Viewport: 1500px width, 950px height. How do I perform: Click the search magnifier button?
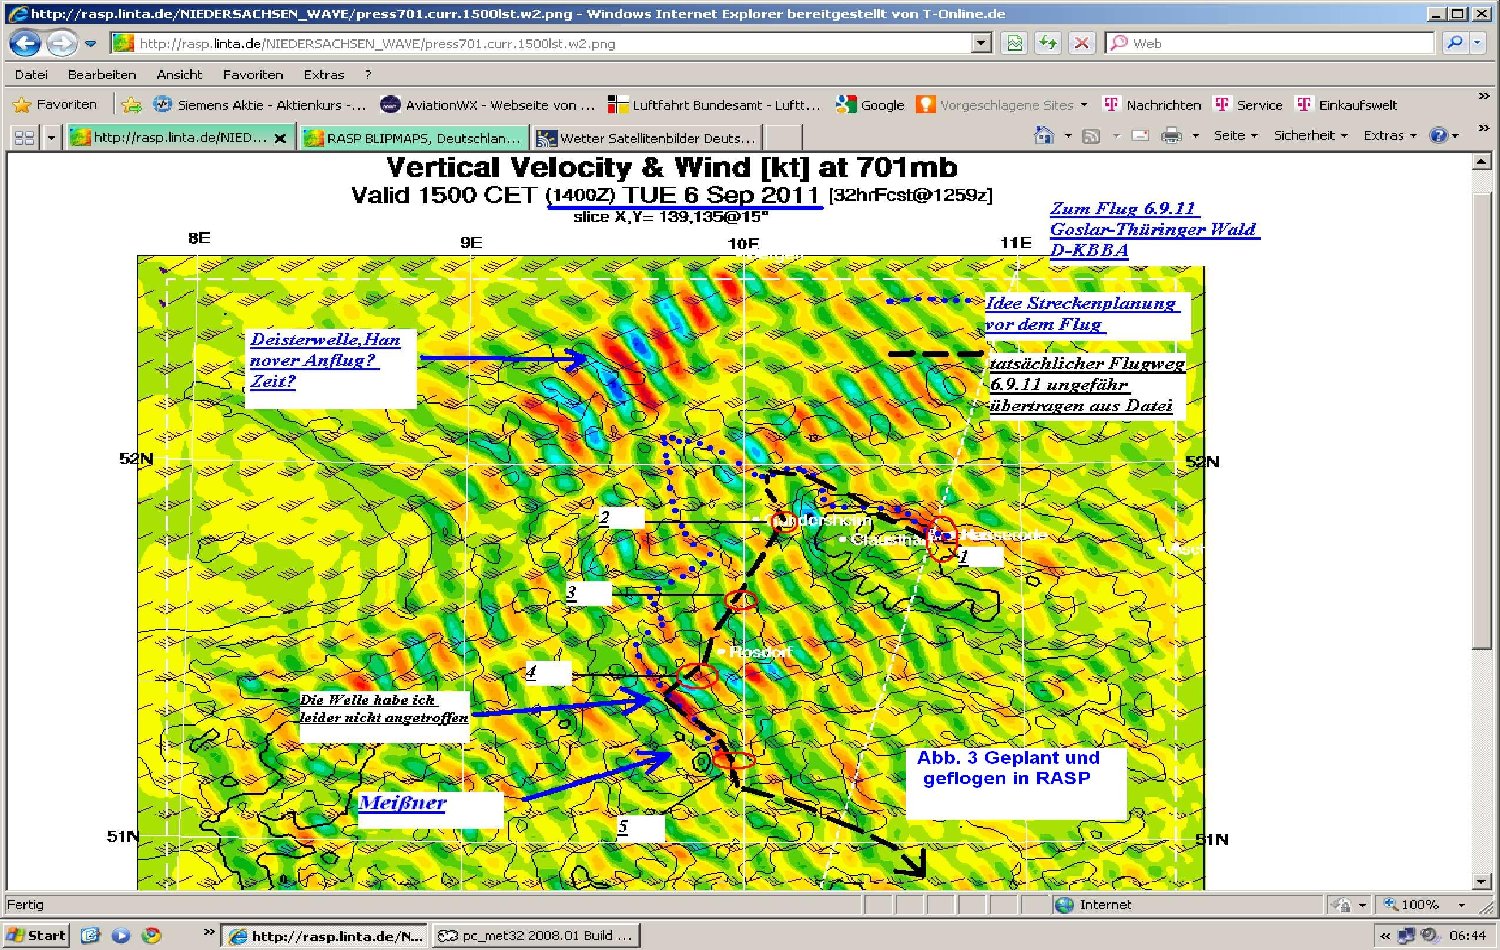pyautogui.click(x=1454, y=43)
